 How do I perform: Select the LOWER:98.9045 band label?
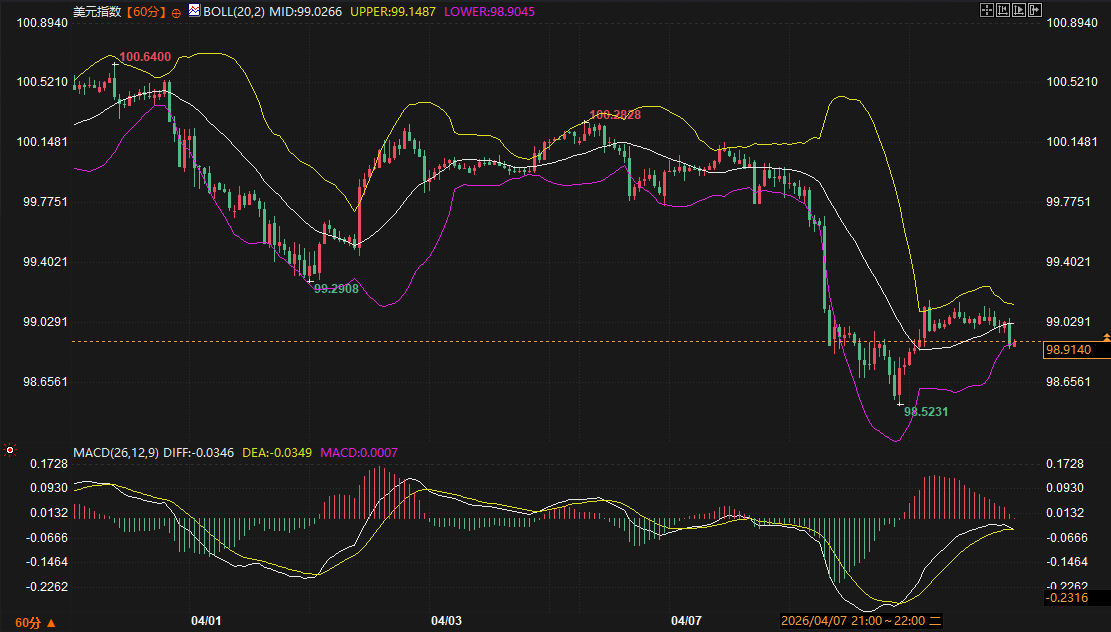click(487, 12)
